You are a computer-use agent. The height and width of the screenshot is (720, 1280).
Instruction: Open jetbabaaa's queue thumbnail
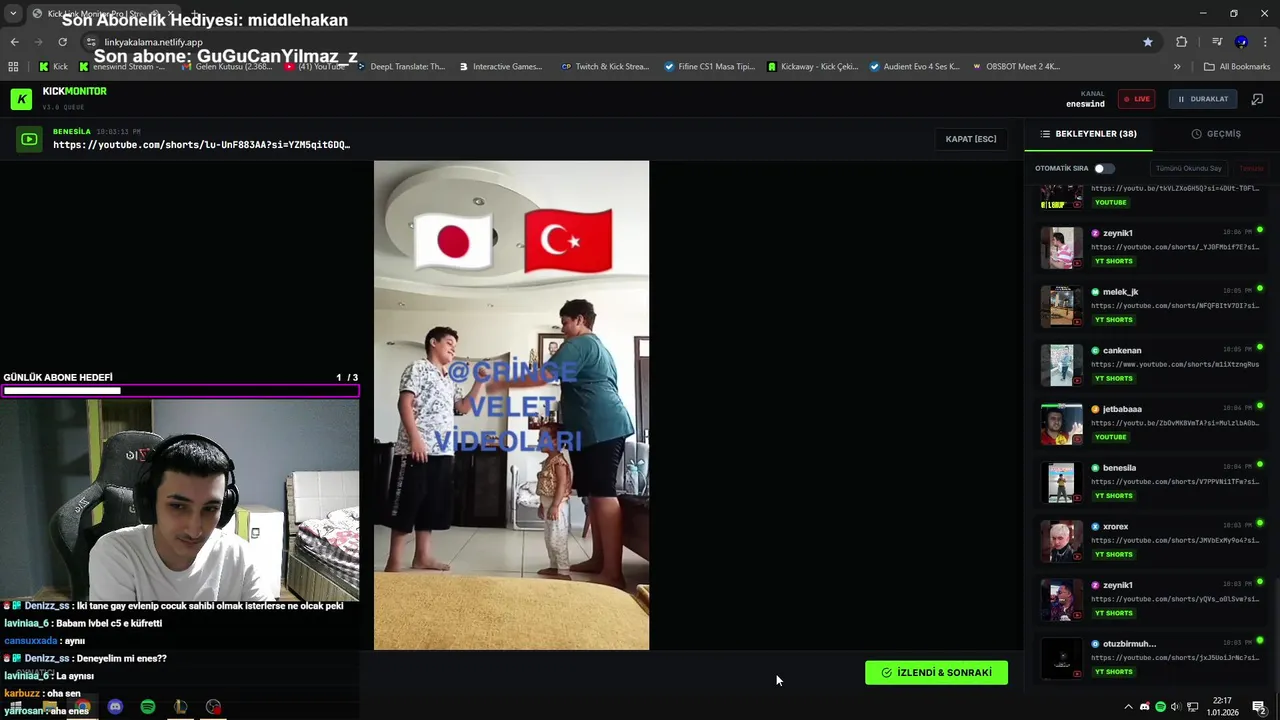click(x=1061, y=424)
